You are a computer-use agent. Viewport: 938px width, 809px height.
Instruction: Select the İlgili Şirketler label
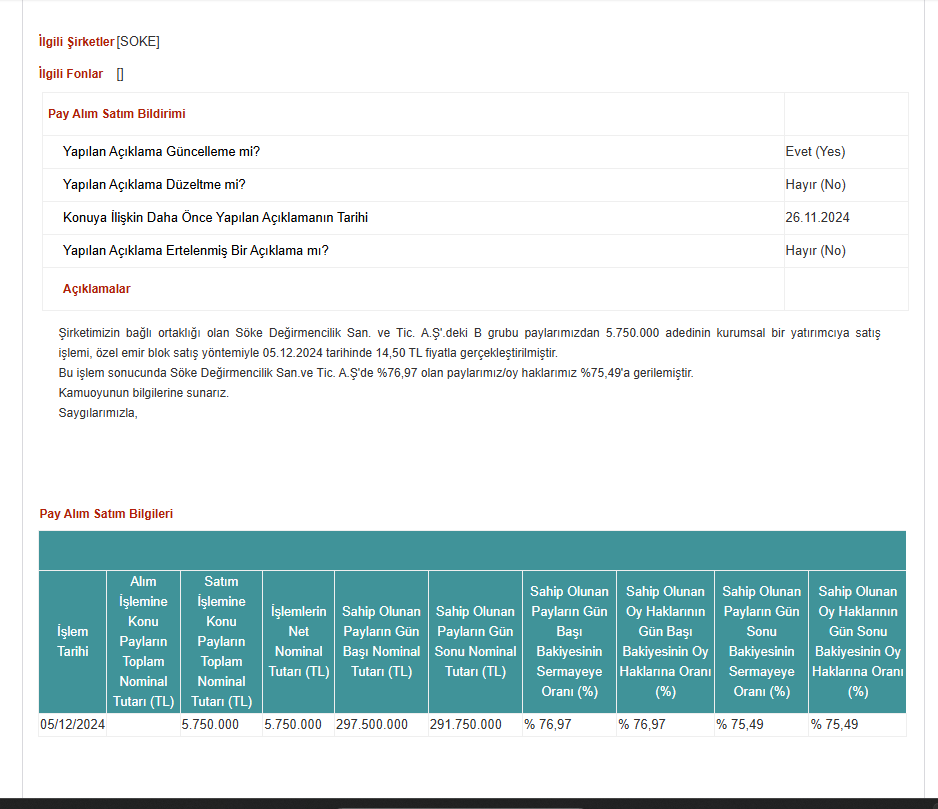(x=76, y=41)
